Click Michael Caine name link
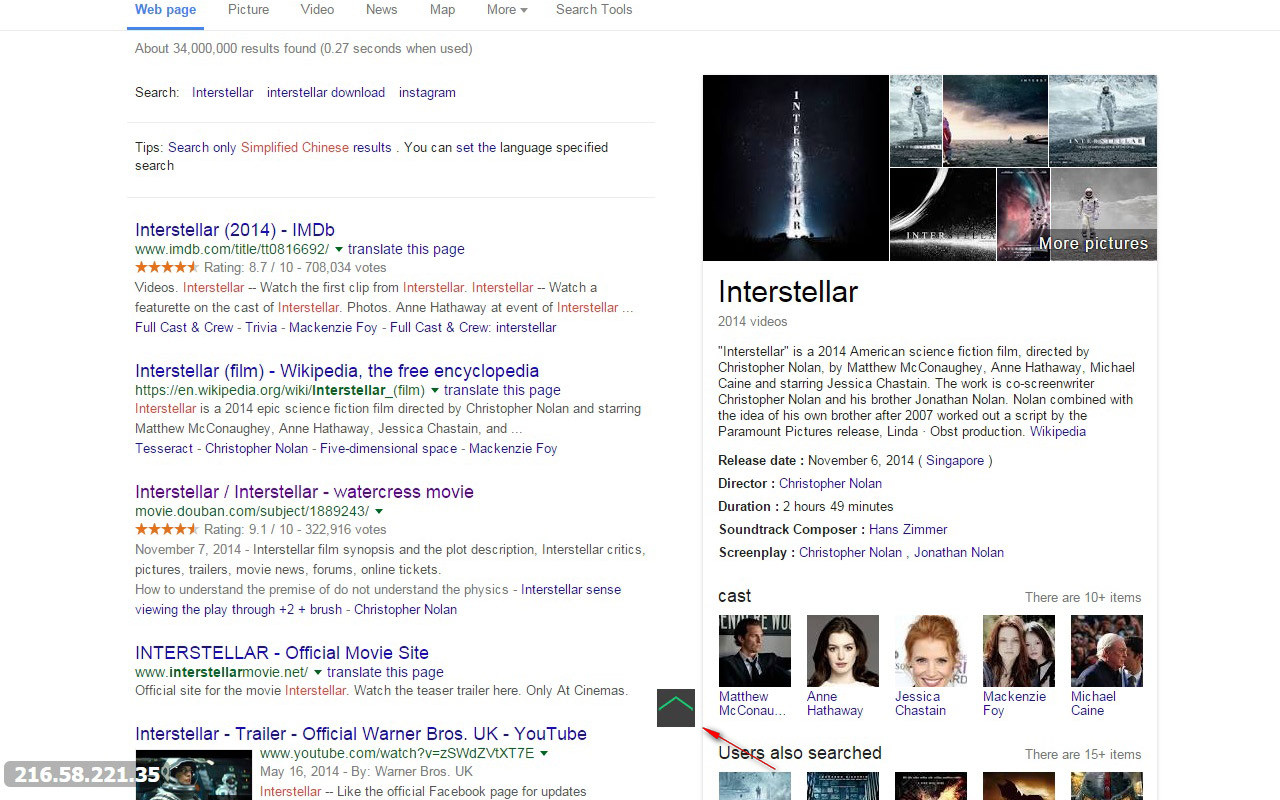1280x800 pixels. coord(1093,704)
